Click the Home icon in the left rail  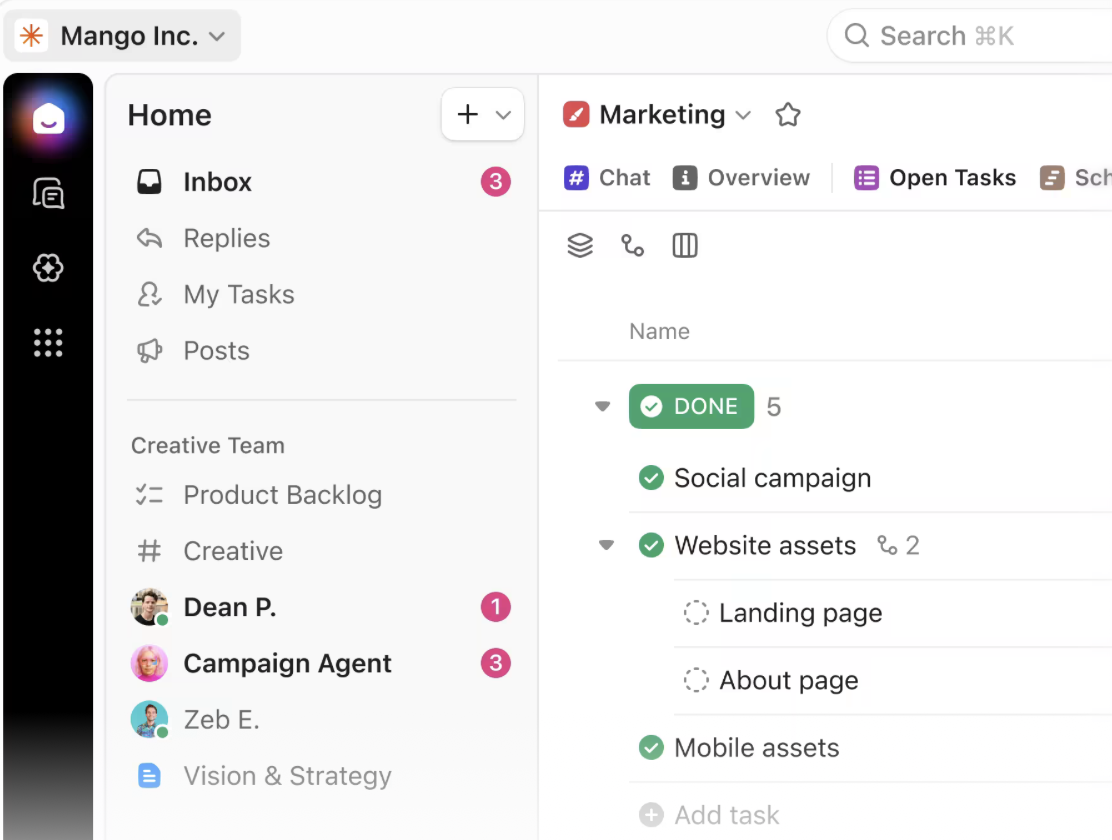pyautogui.click(x=48, y=120)
